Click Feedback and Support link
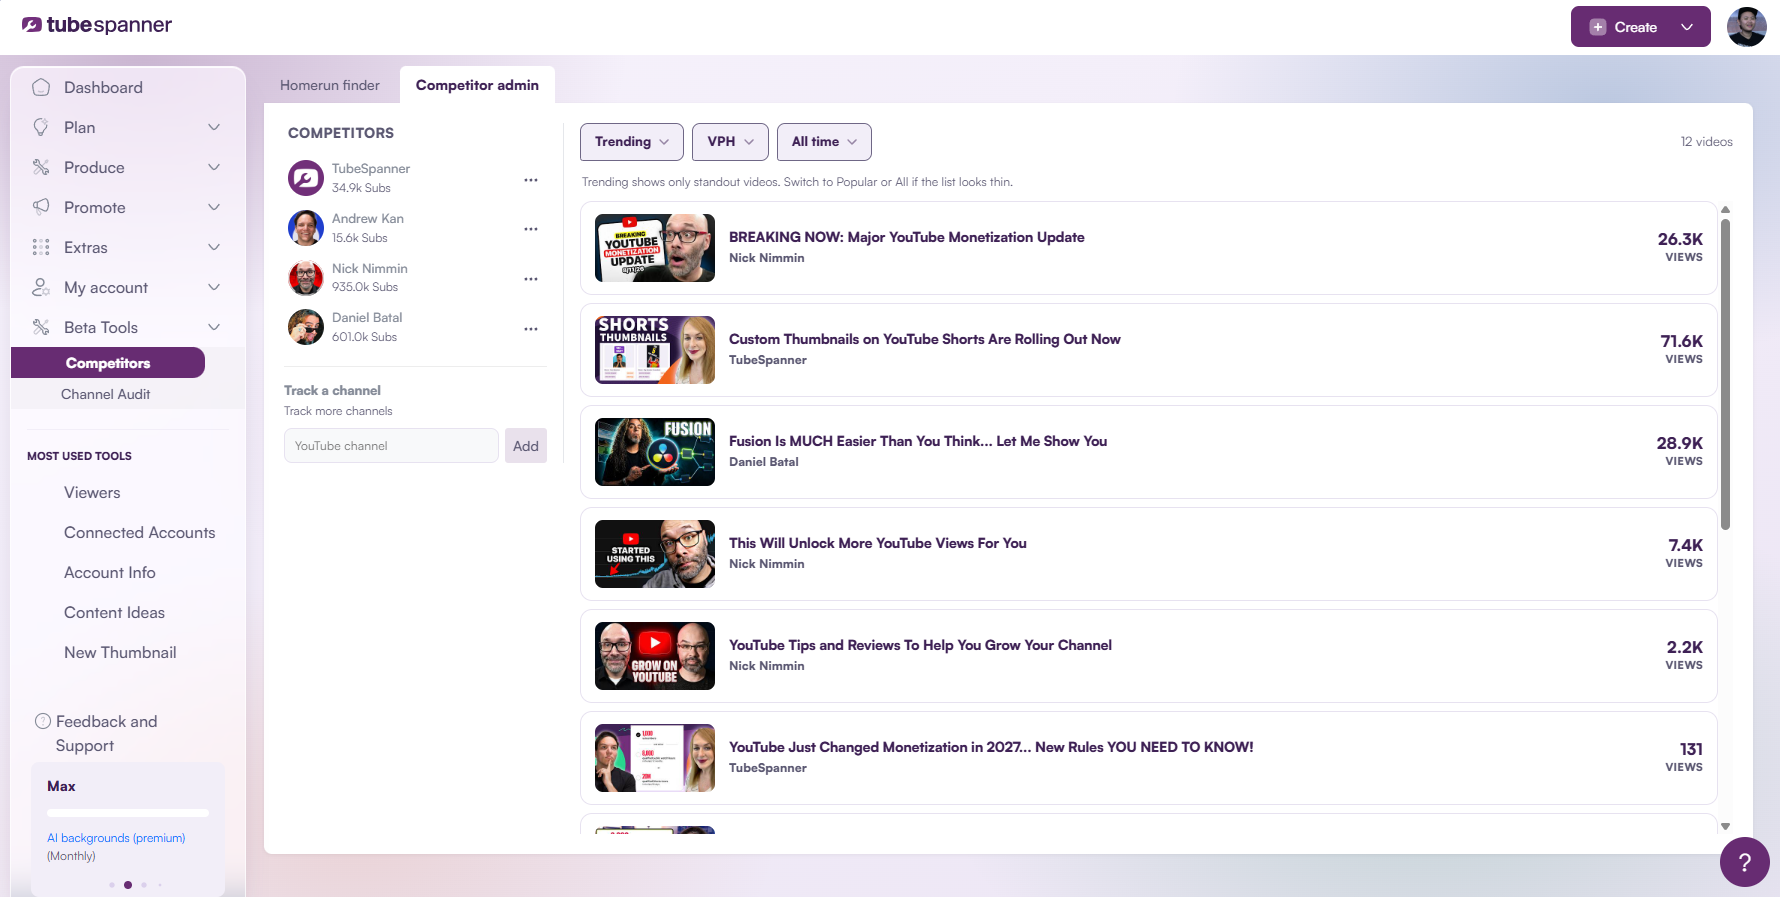 106,733
